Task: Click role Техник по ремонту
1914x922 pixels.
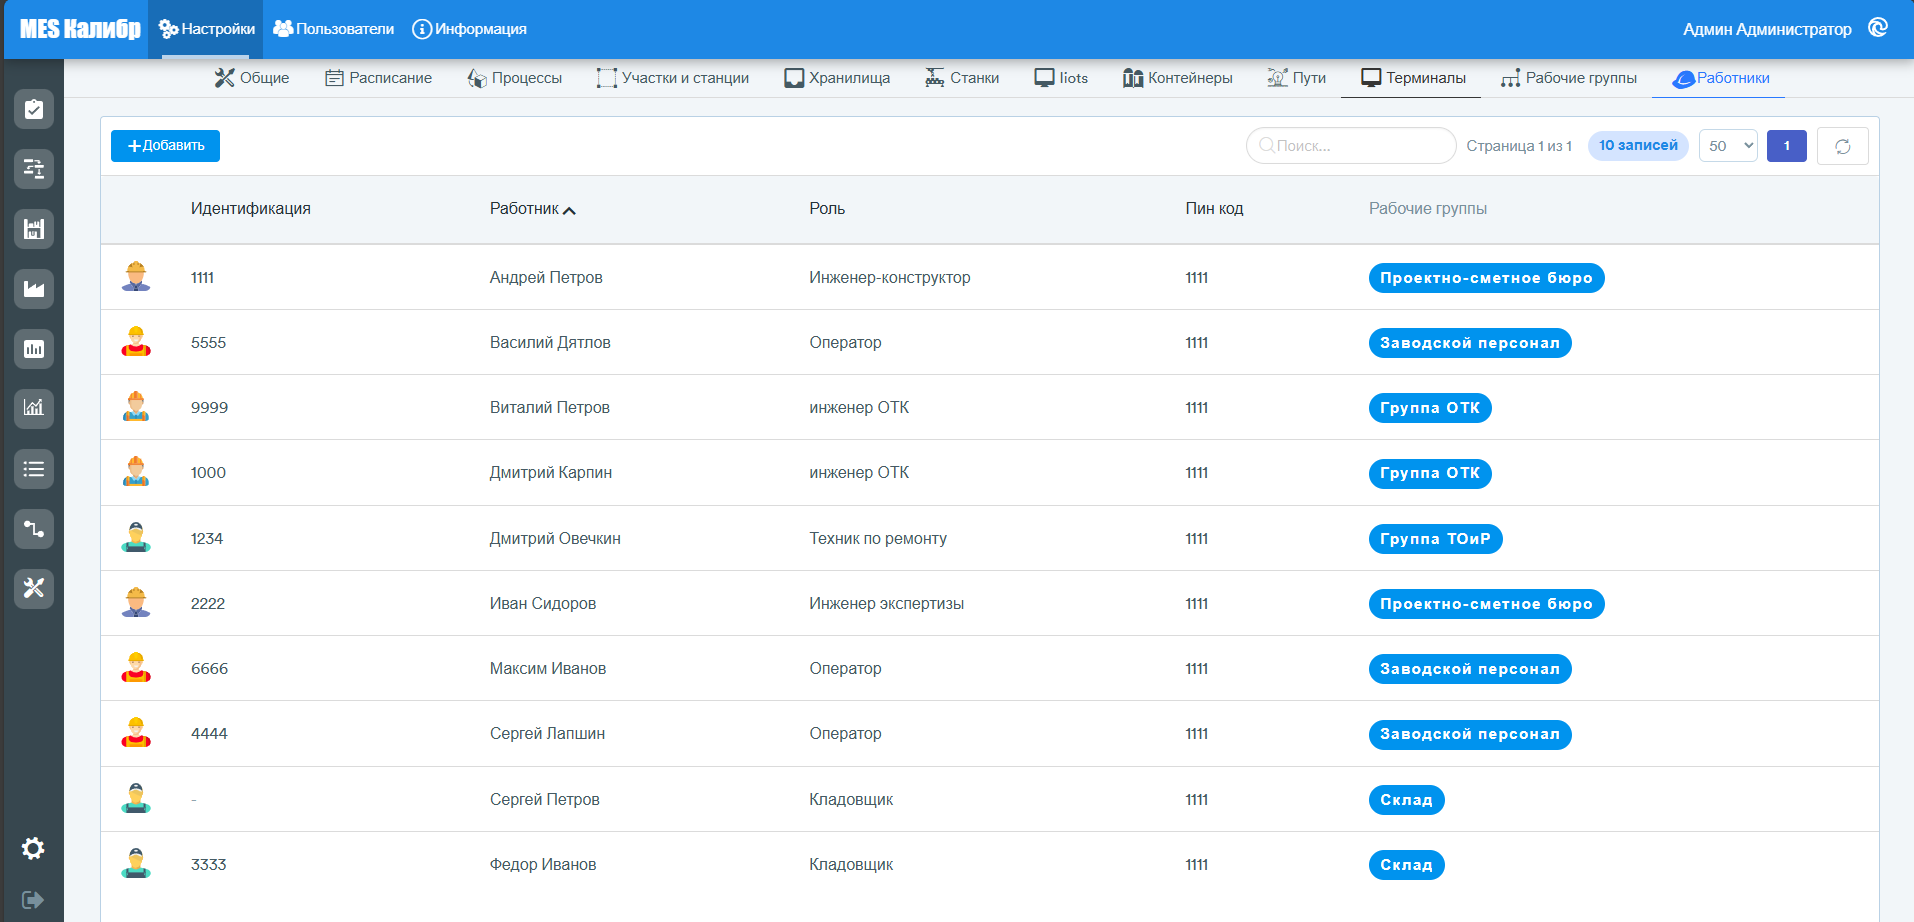Action: (878, 539)
